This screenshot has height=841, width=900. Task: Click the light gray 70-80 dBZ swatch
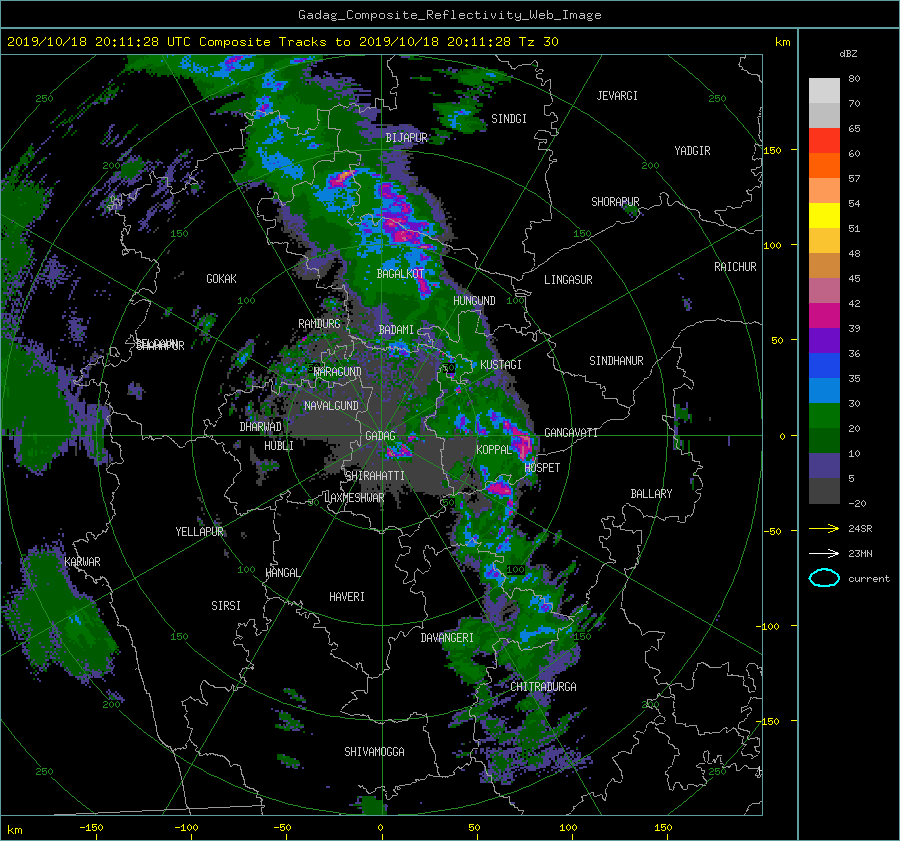[824, 91]
